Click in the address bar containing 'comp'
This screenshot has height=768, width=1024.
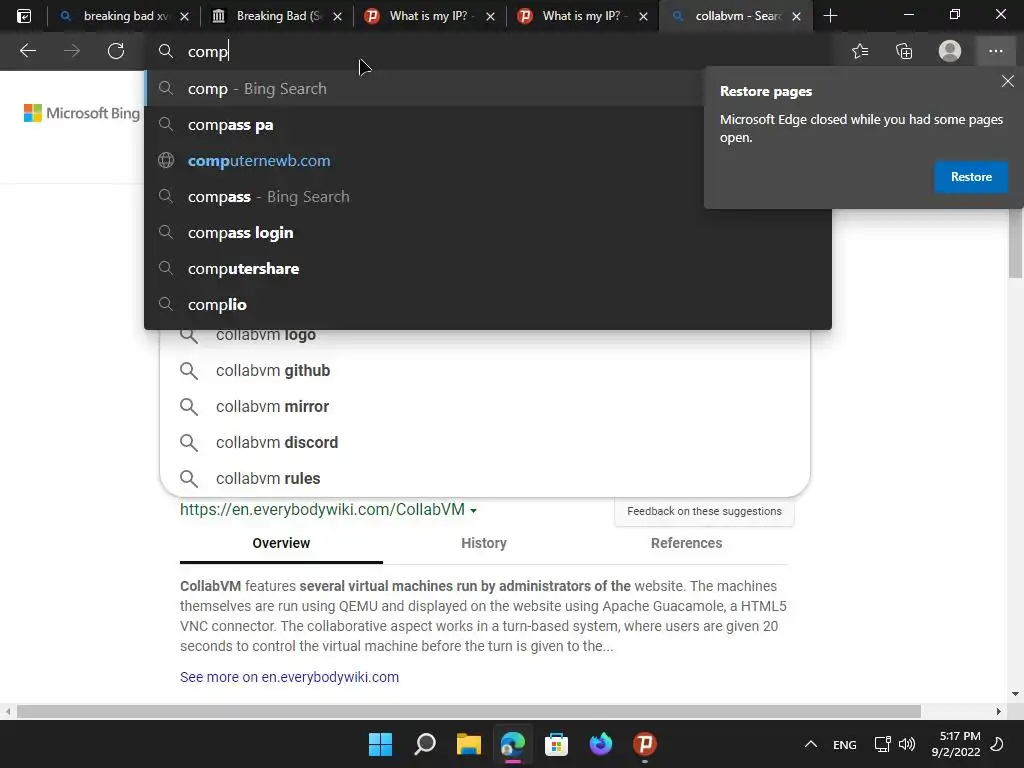coord(490,52)
